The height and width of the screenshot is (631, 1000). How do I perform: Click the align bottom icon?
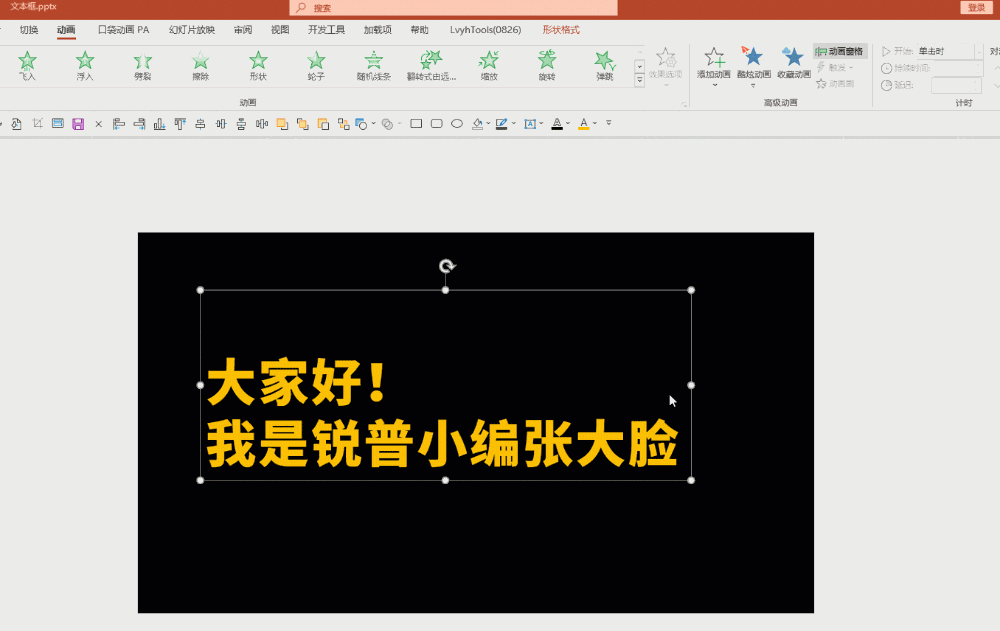coord(159,124)
